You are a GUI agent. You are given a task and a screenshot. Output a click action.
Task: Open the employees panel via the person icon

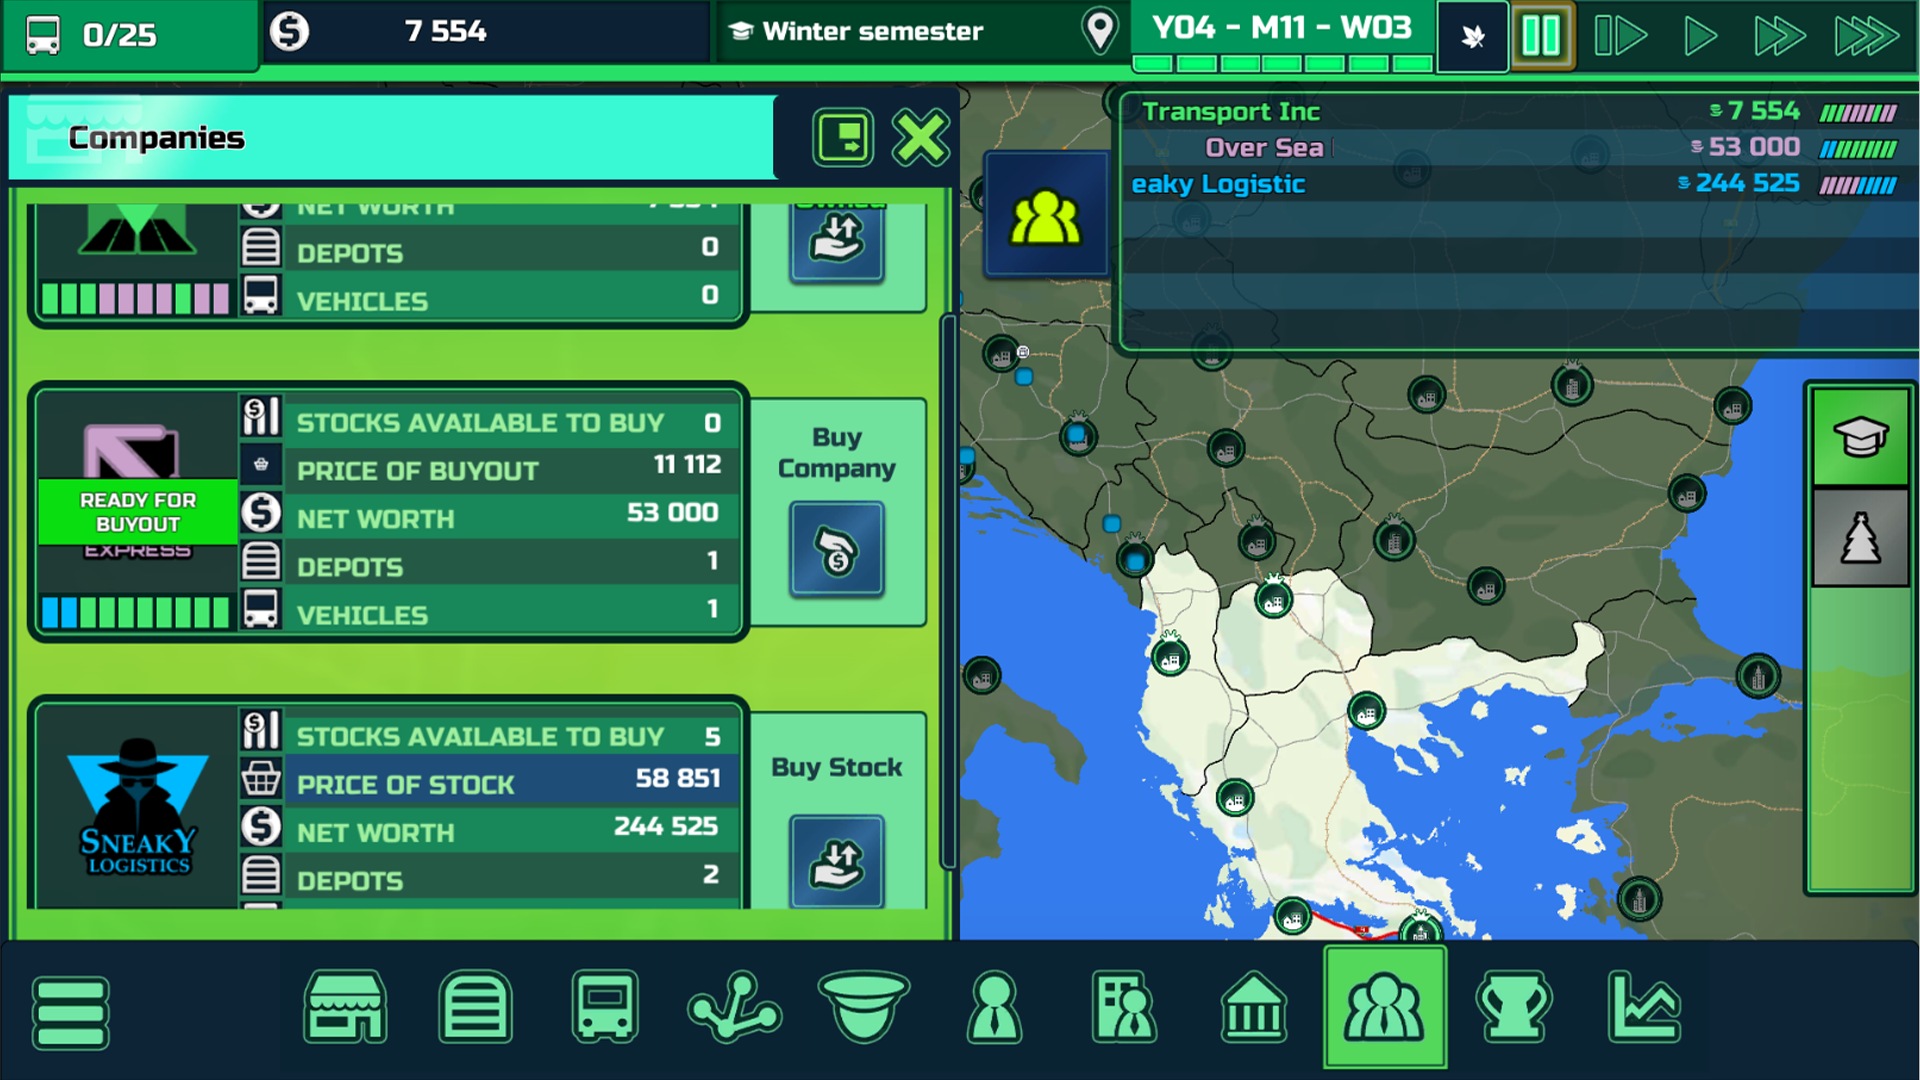[994, 1008]
